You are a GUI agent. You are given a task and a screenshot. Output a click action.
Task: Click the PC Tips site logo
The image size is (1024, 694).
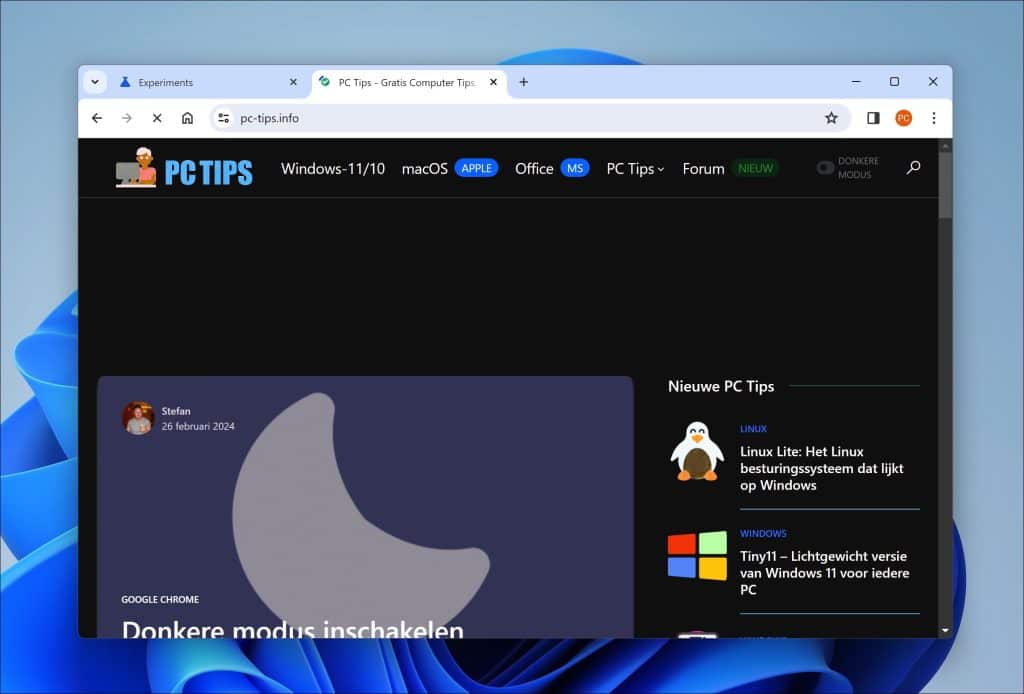184,168
